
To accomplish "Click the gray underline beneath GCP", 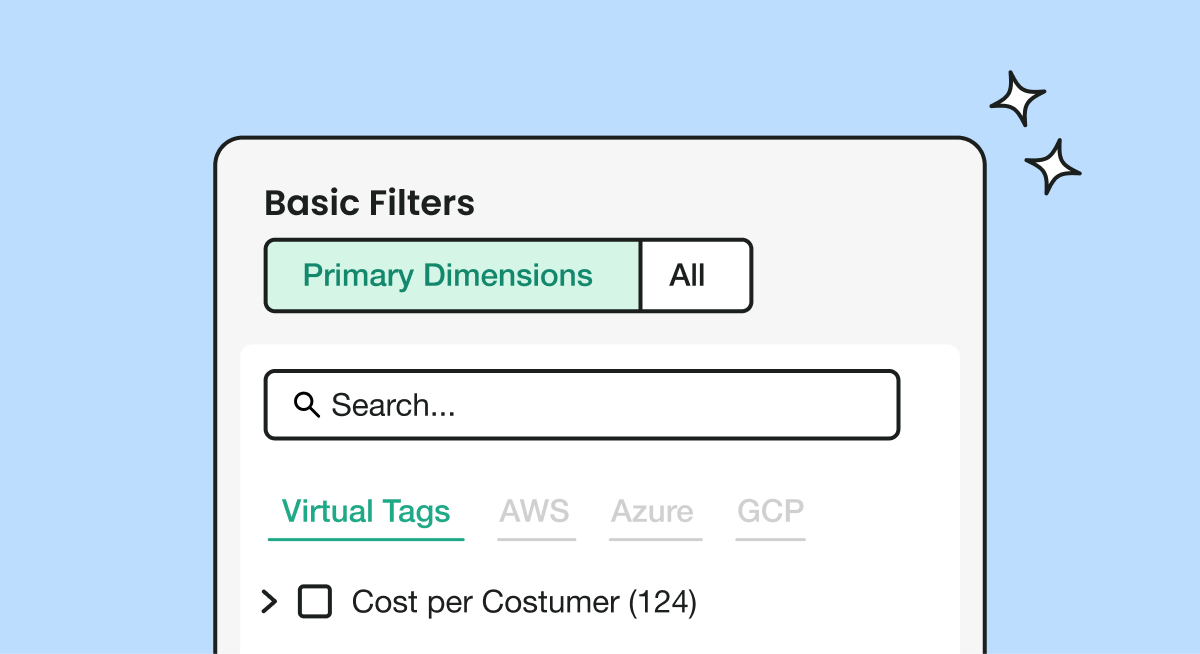I will click(770, 540).
